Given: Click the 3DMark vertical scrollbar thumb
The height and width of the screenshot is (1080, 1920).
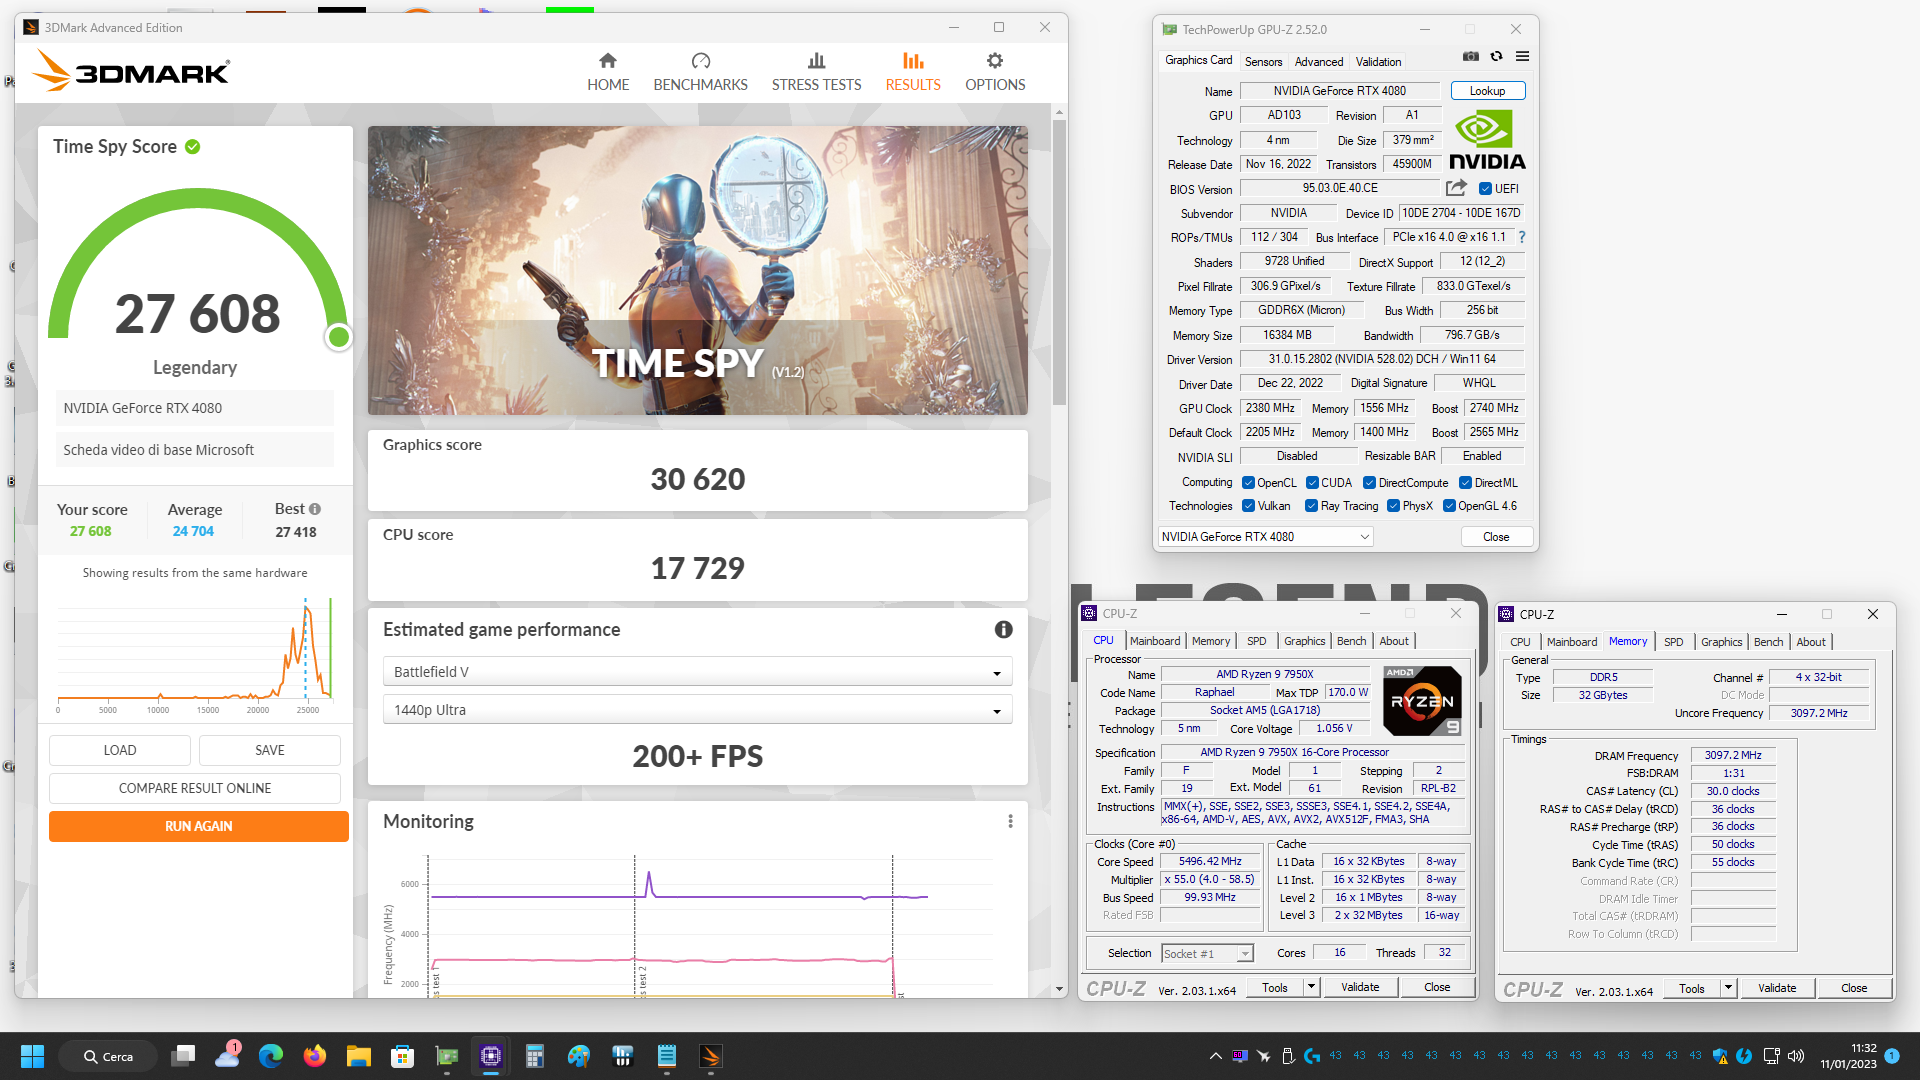Looking at the screenshot, I should [x=1059, y=262].
